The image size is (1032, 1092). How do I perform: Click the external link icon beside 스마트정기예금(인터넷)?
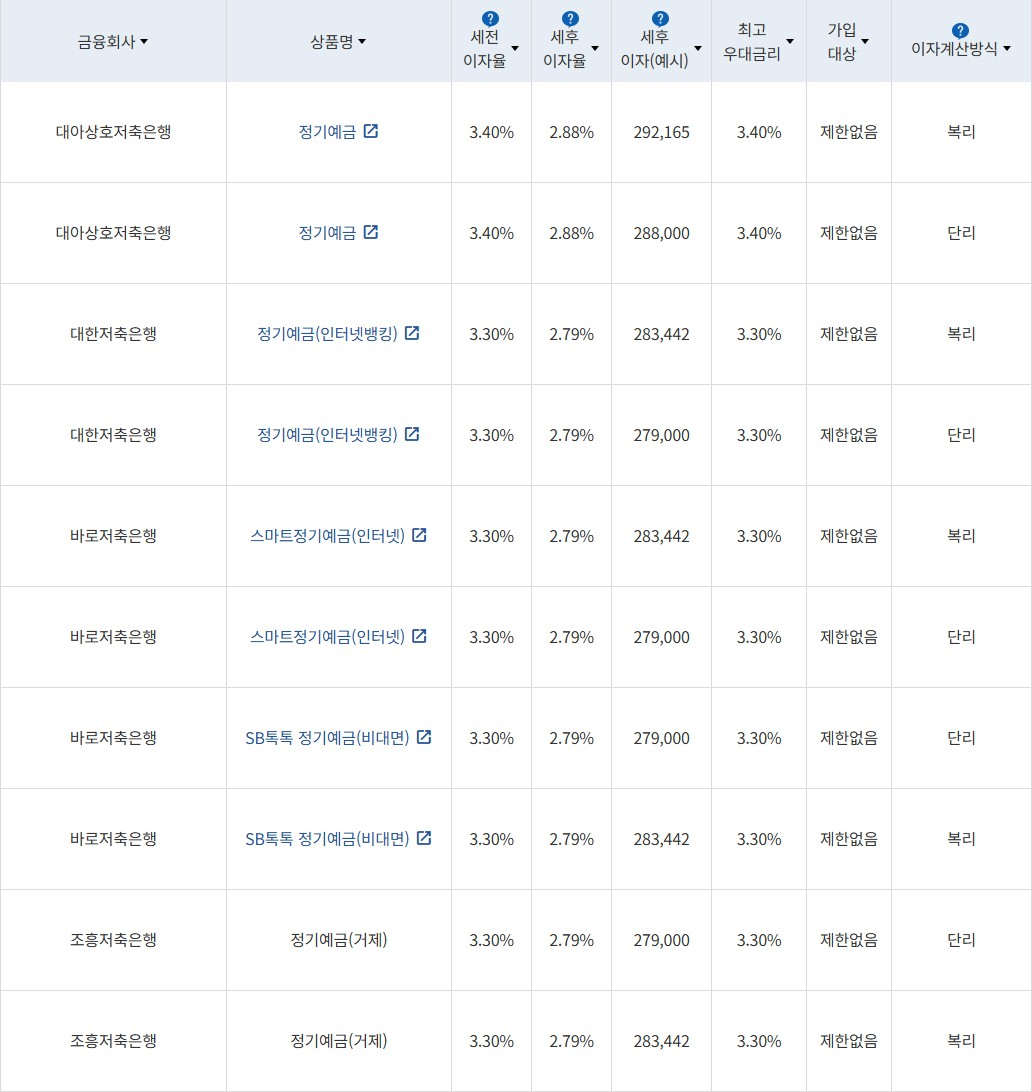(419, 535)
